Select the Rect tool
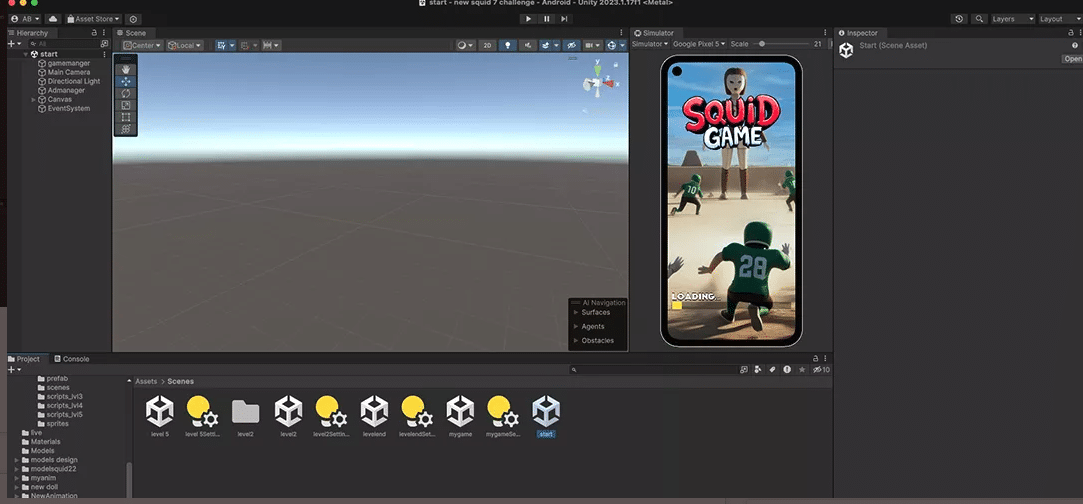 (126, 117)
